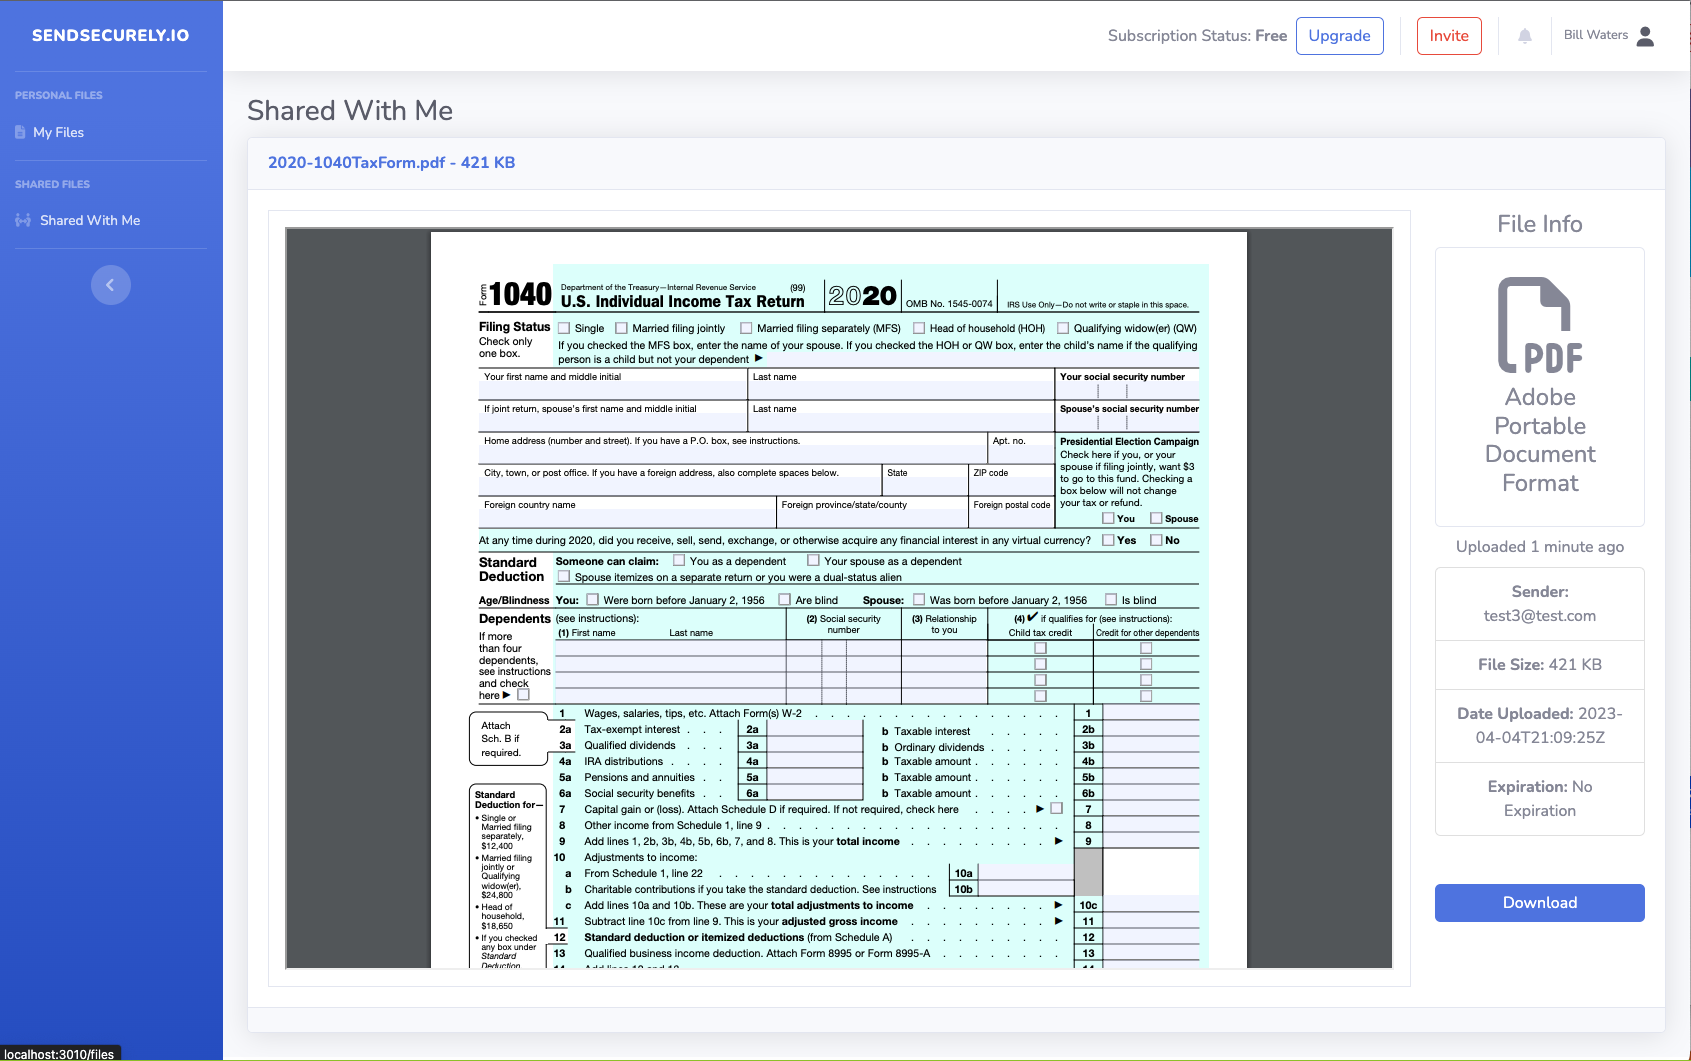Image resolution: width=1691 pixels, height=1061 pixels.
Task: Click line 2a Tax-exempt interest field
Action: pyautogui.click(x=814, y=729)
